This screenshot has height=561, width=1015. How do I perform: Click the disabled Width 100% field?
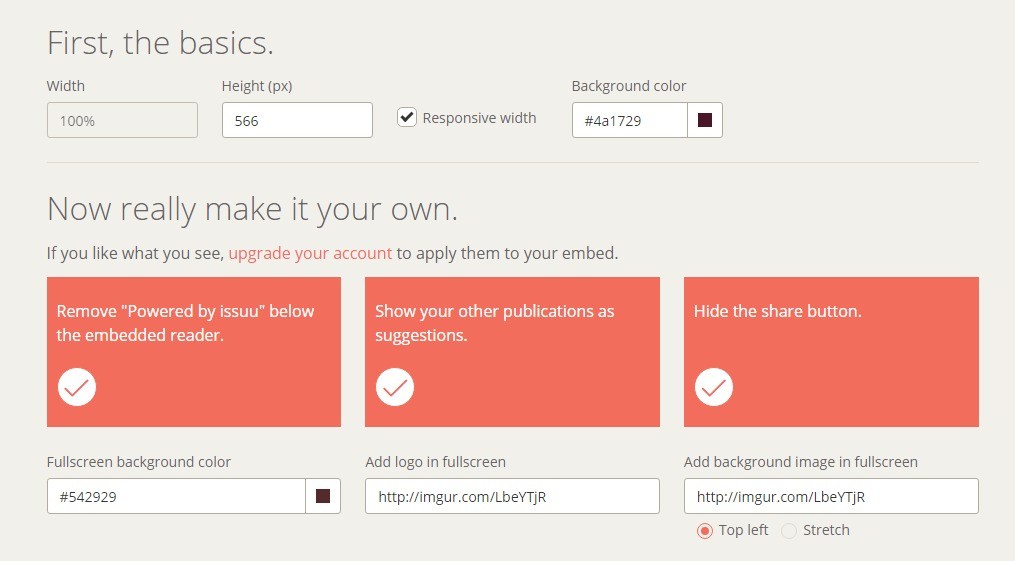click(122, 120)
